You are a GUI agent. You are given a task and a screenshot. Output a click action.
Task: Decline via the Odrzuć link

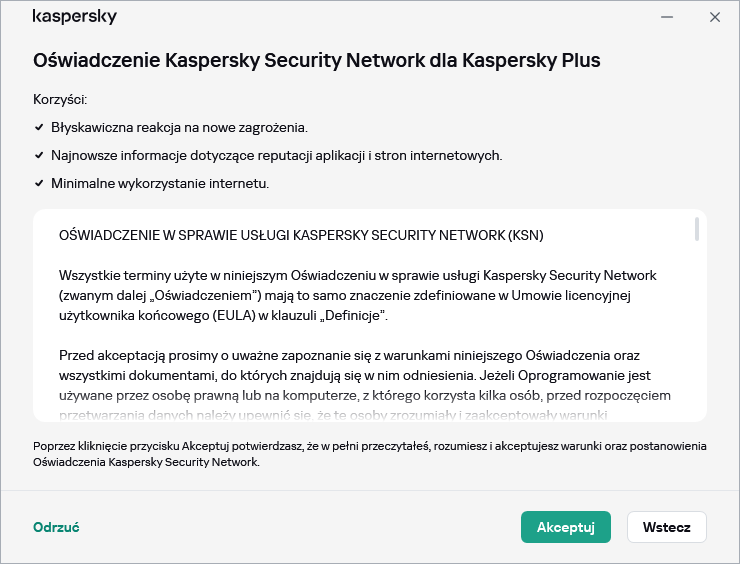(56, 527)
